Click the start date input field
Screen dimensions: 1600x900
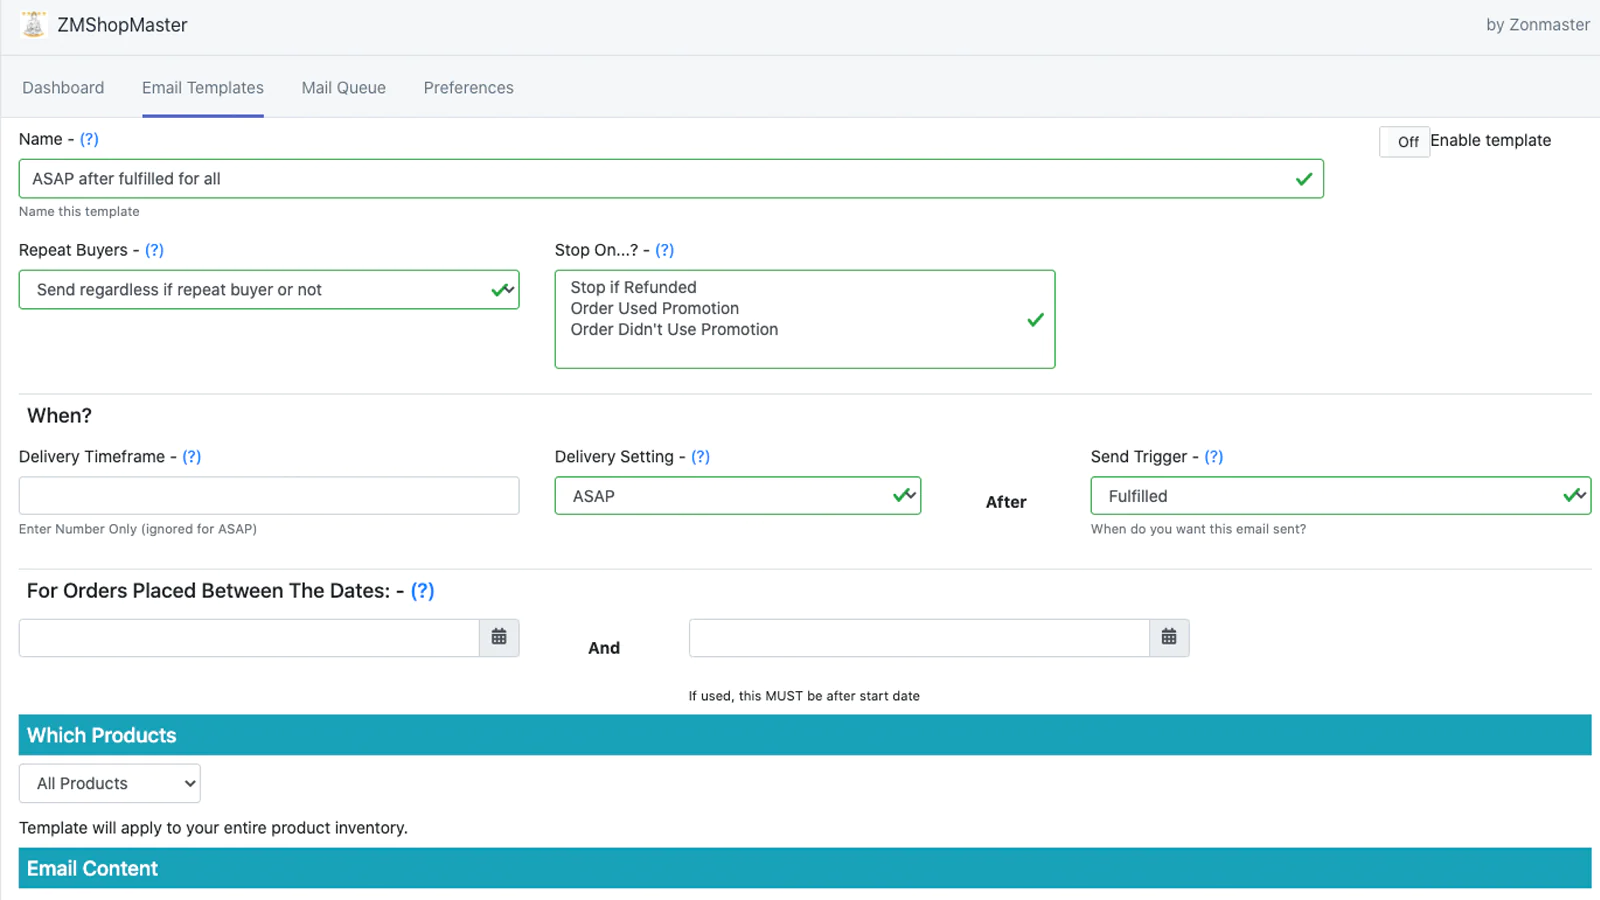(x=249, y=638)
